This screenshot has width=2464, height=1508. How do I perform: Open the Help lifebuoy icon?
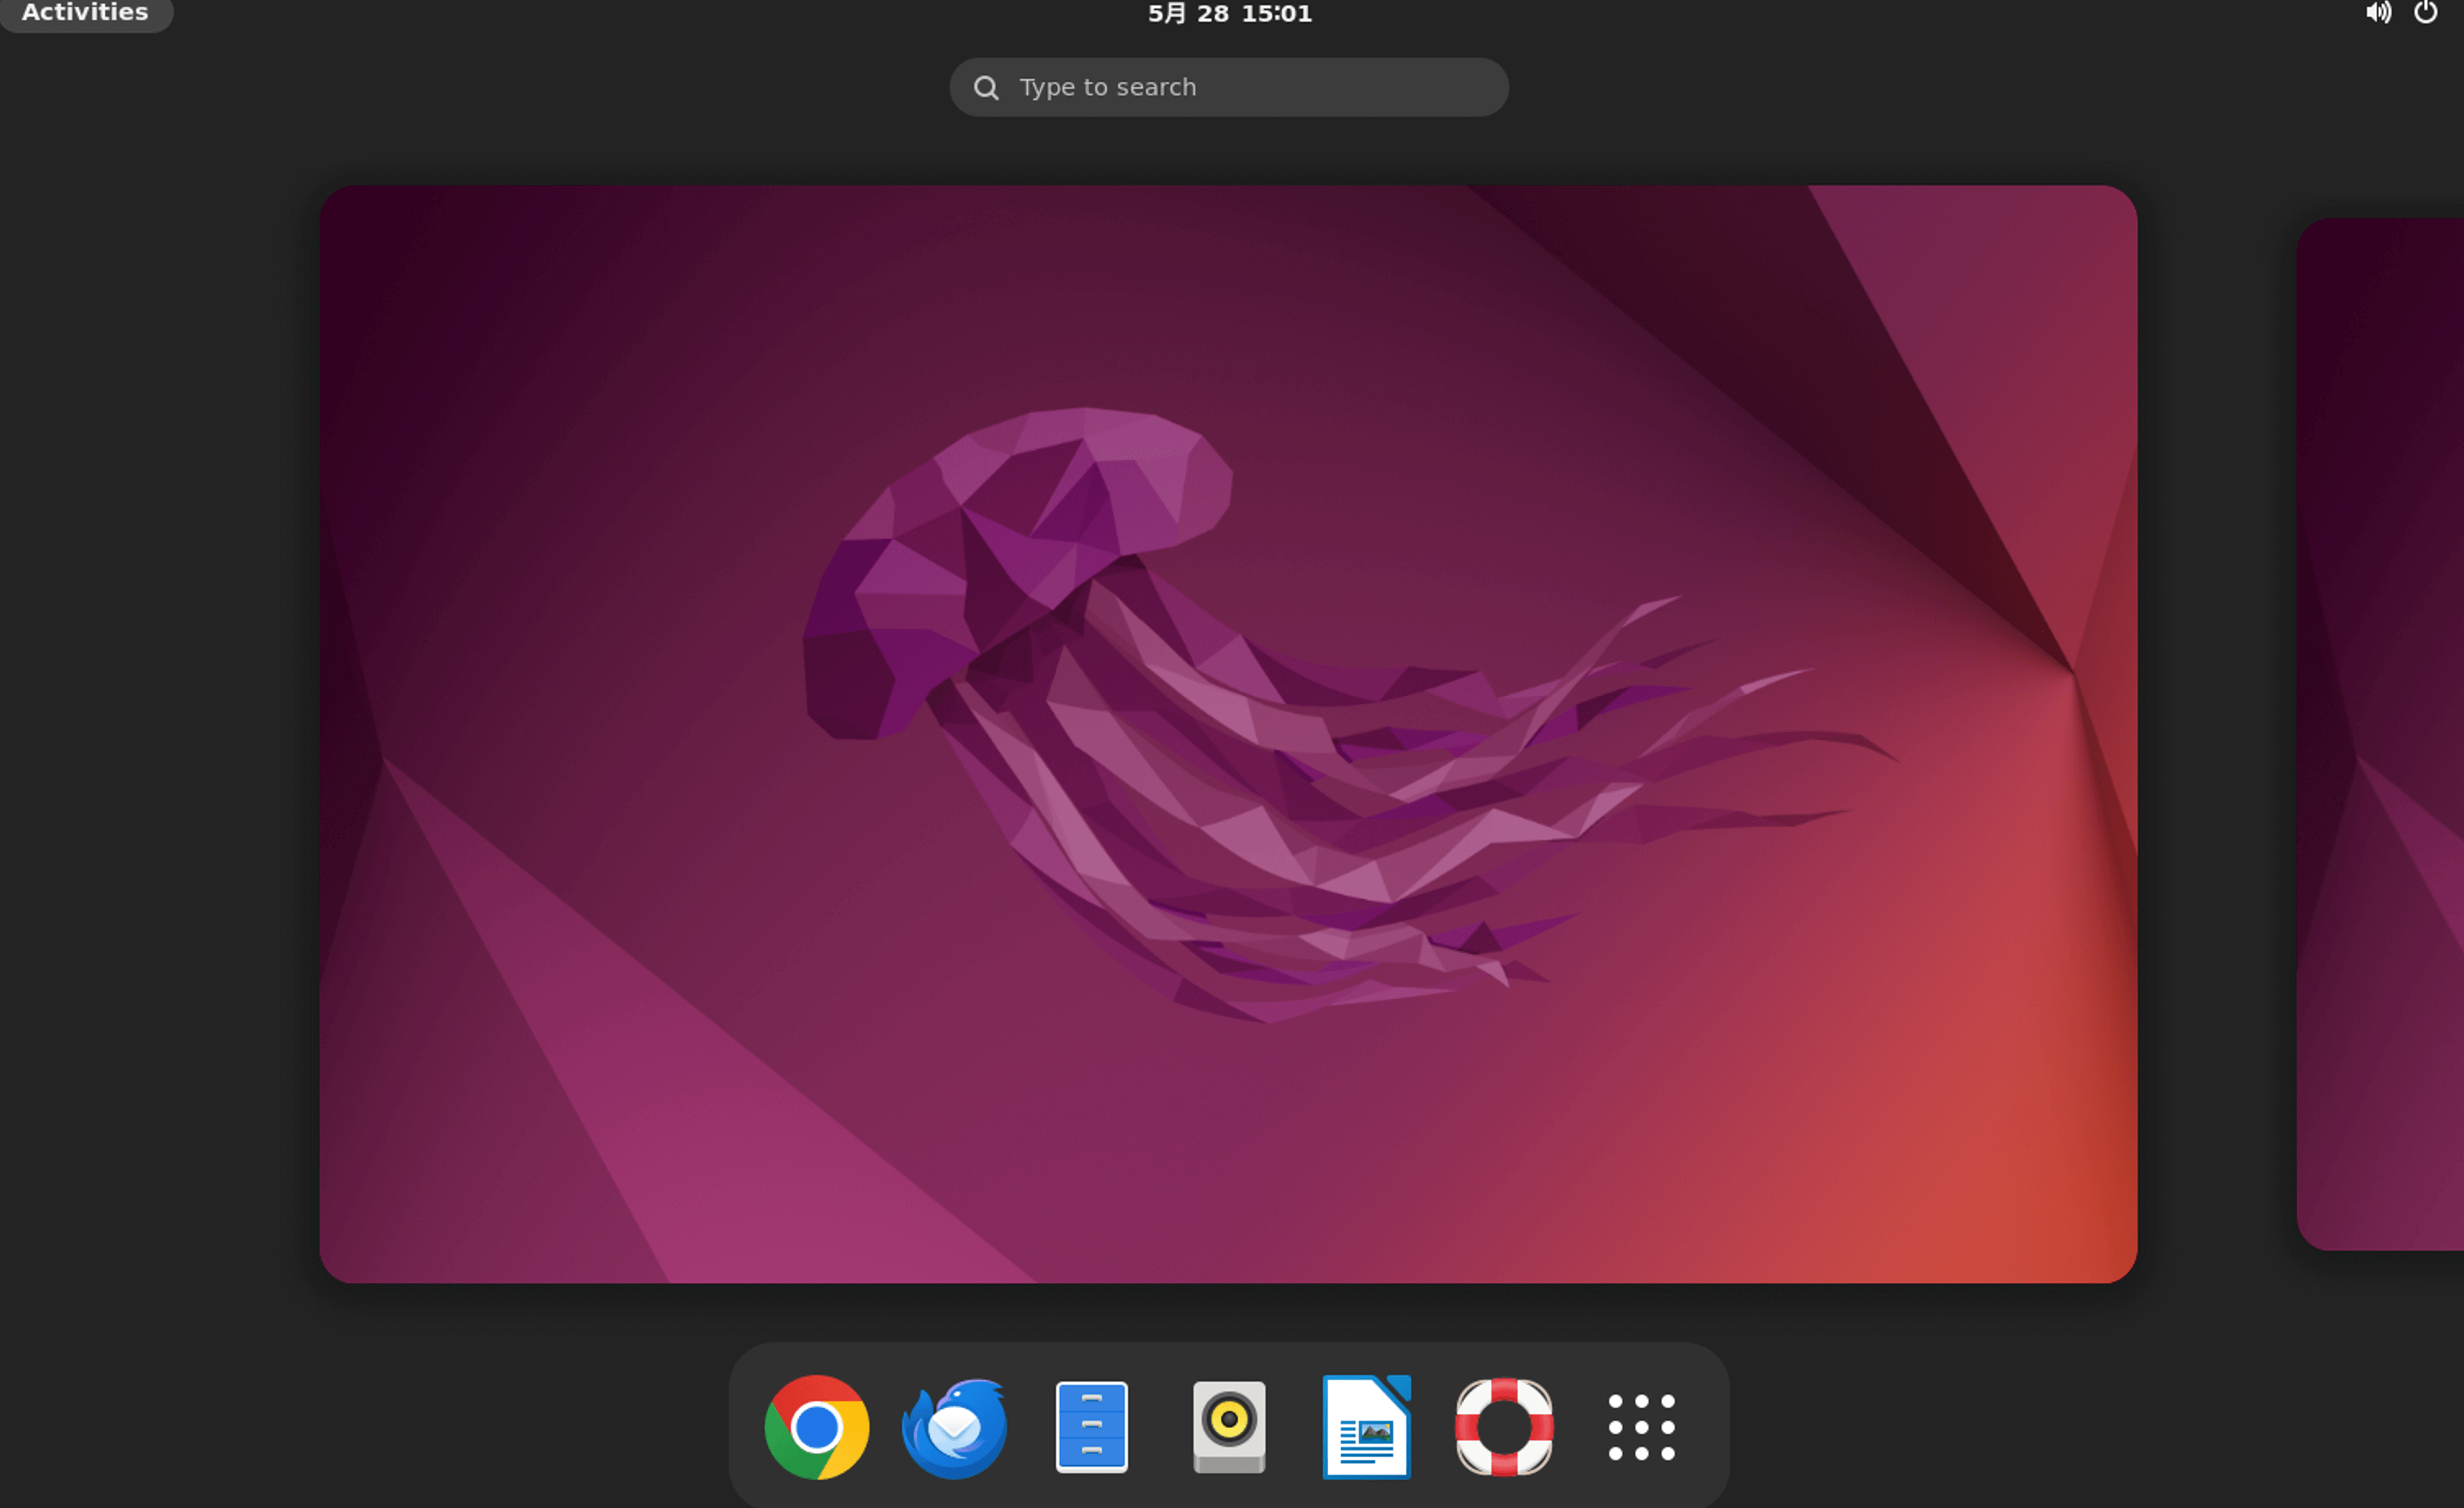pos(1504,1426)
